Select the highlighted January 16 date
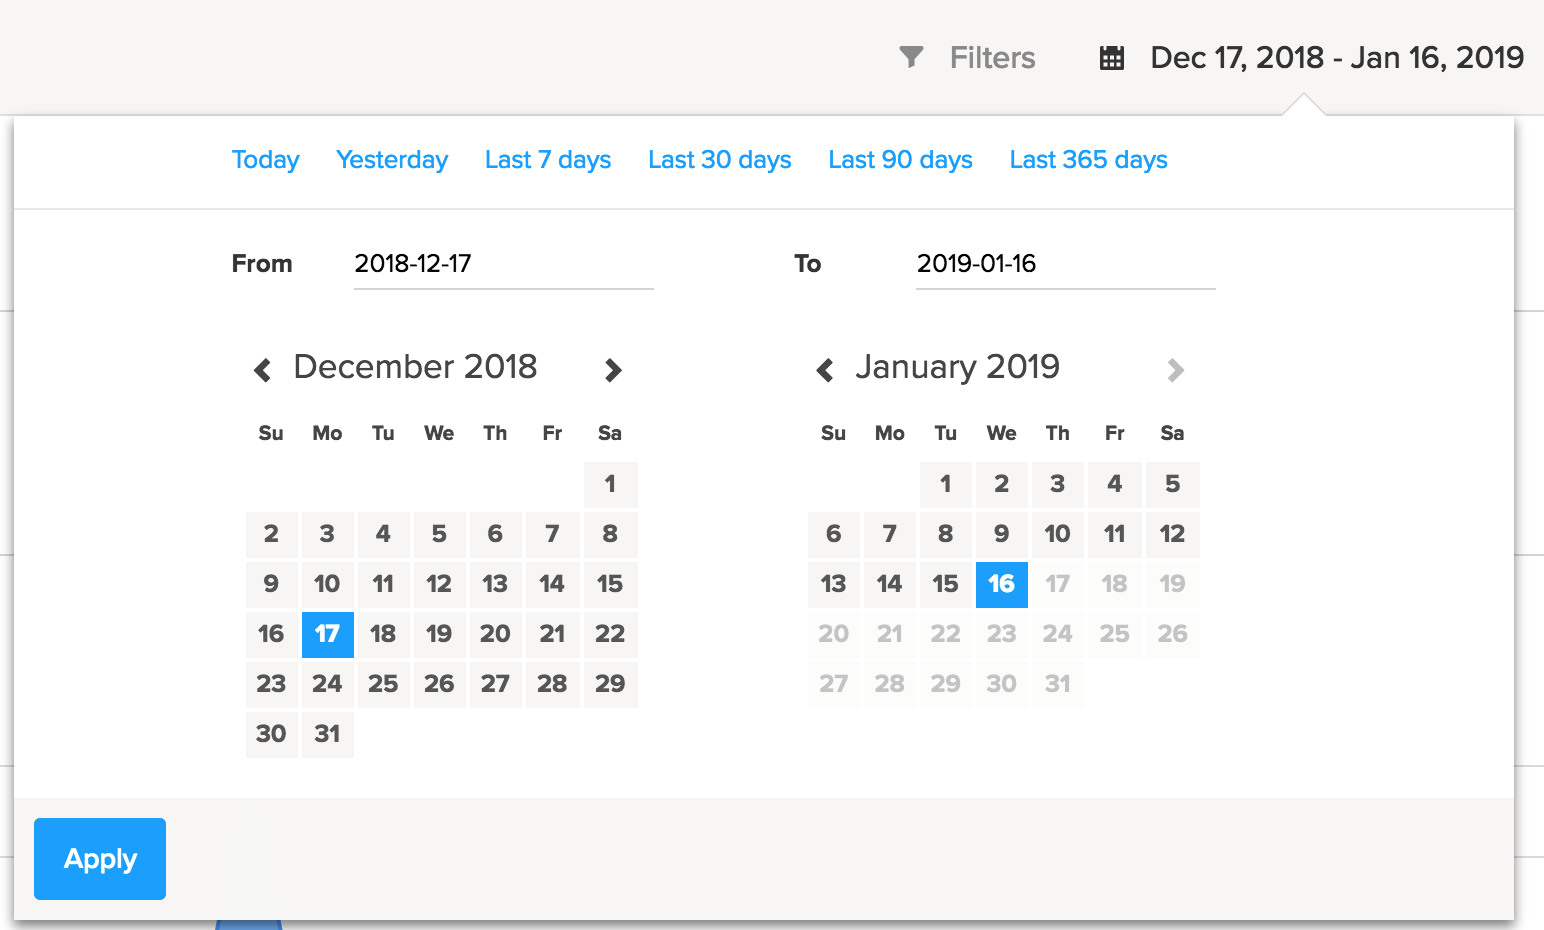1544x930 pixels. (x=1001, y=584)
